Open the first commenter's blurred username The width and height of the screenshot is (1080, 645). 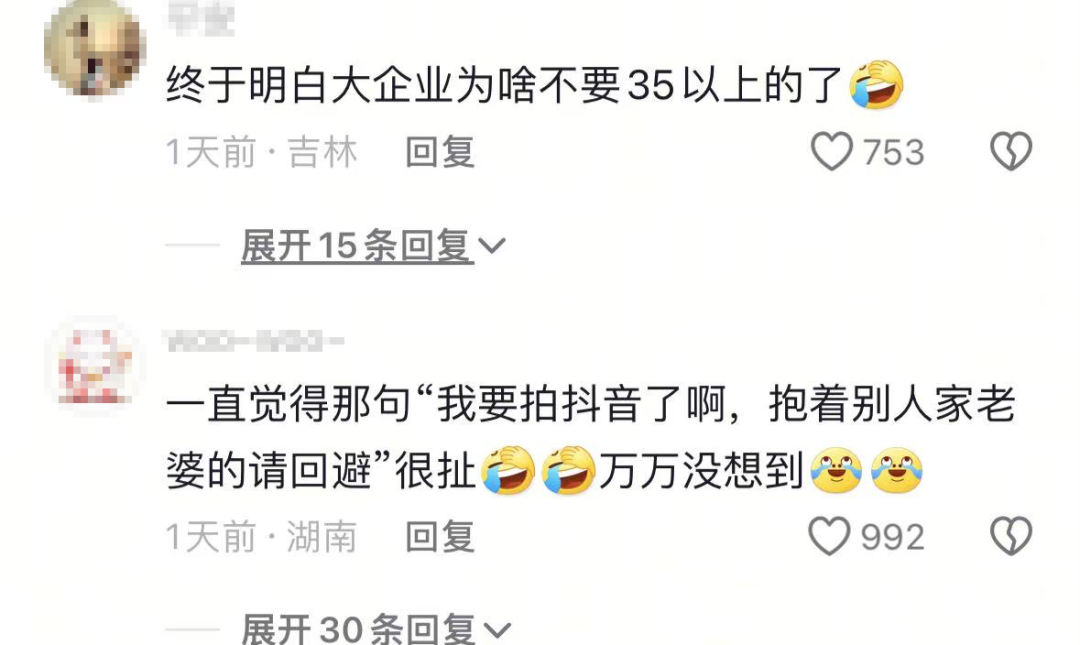[x=200, y=18]
